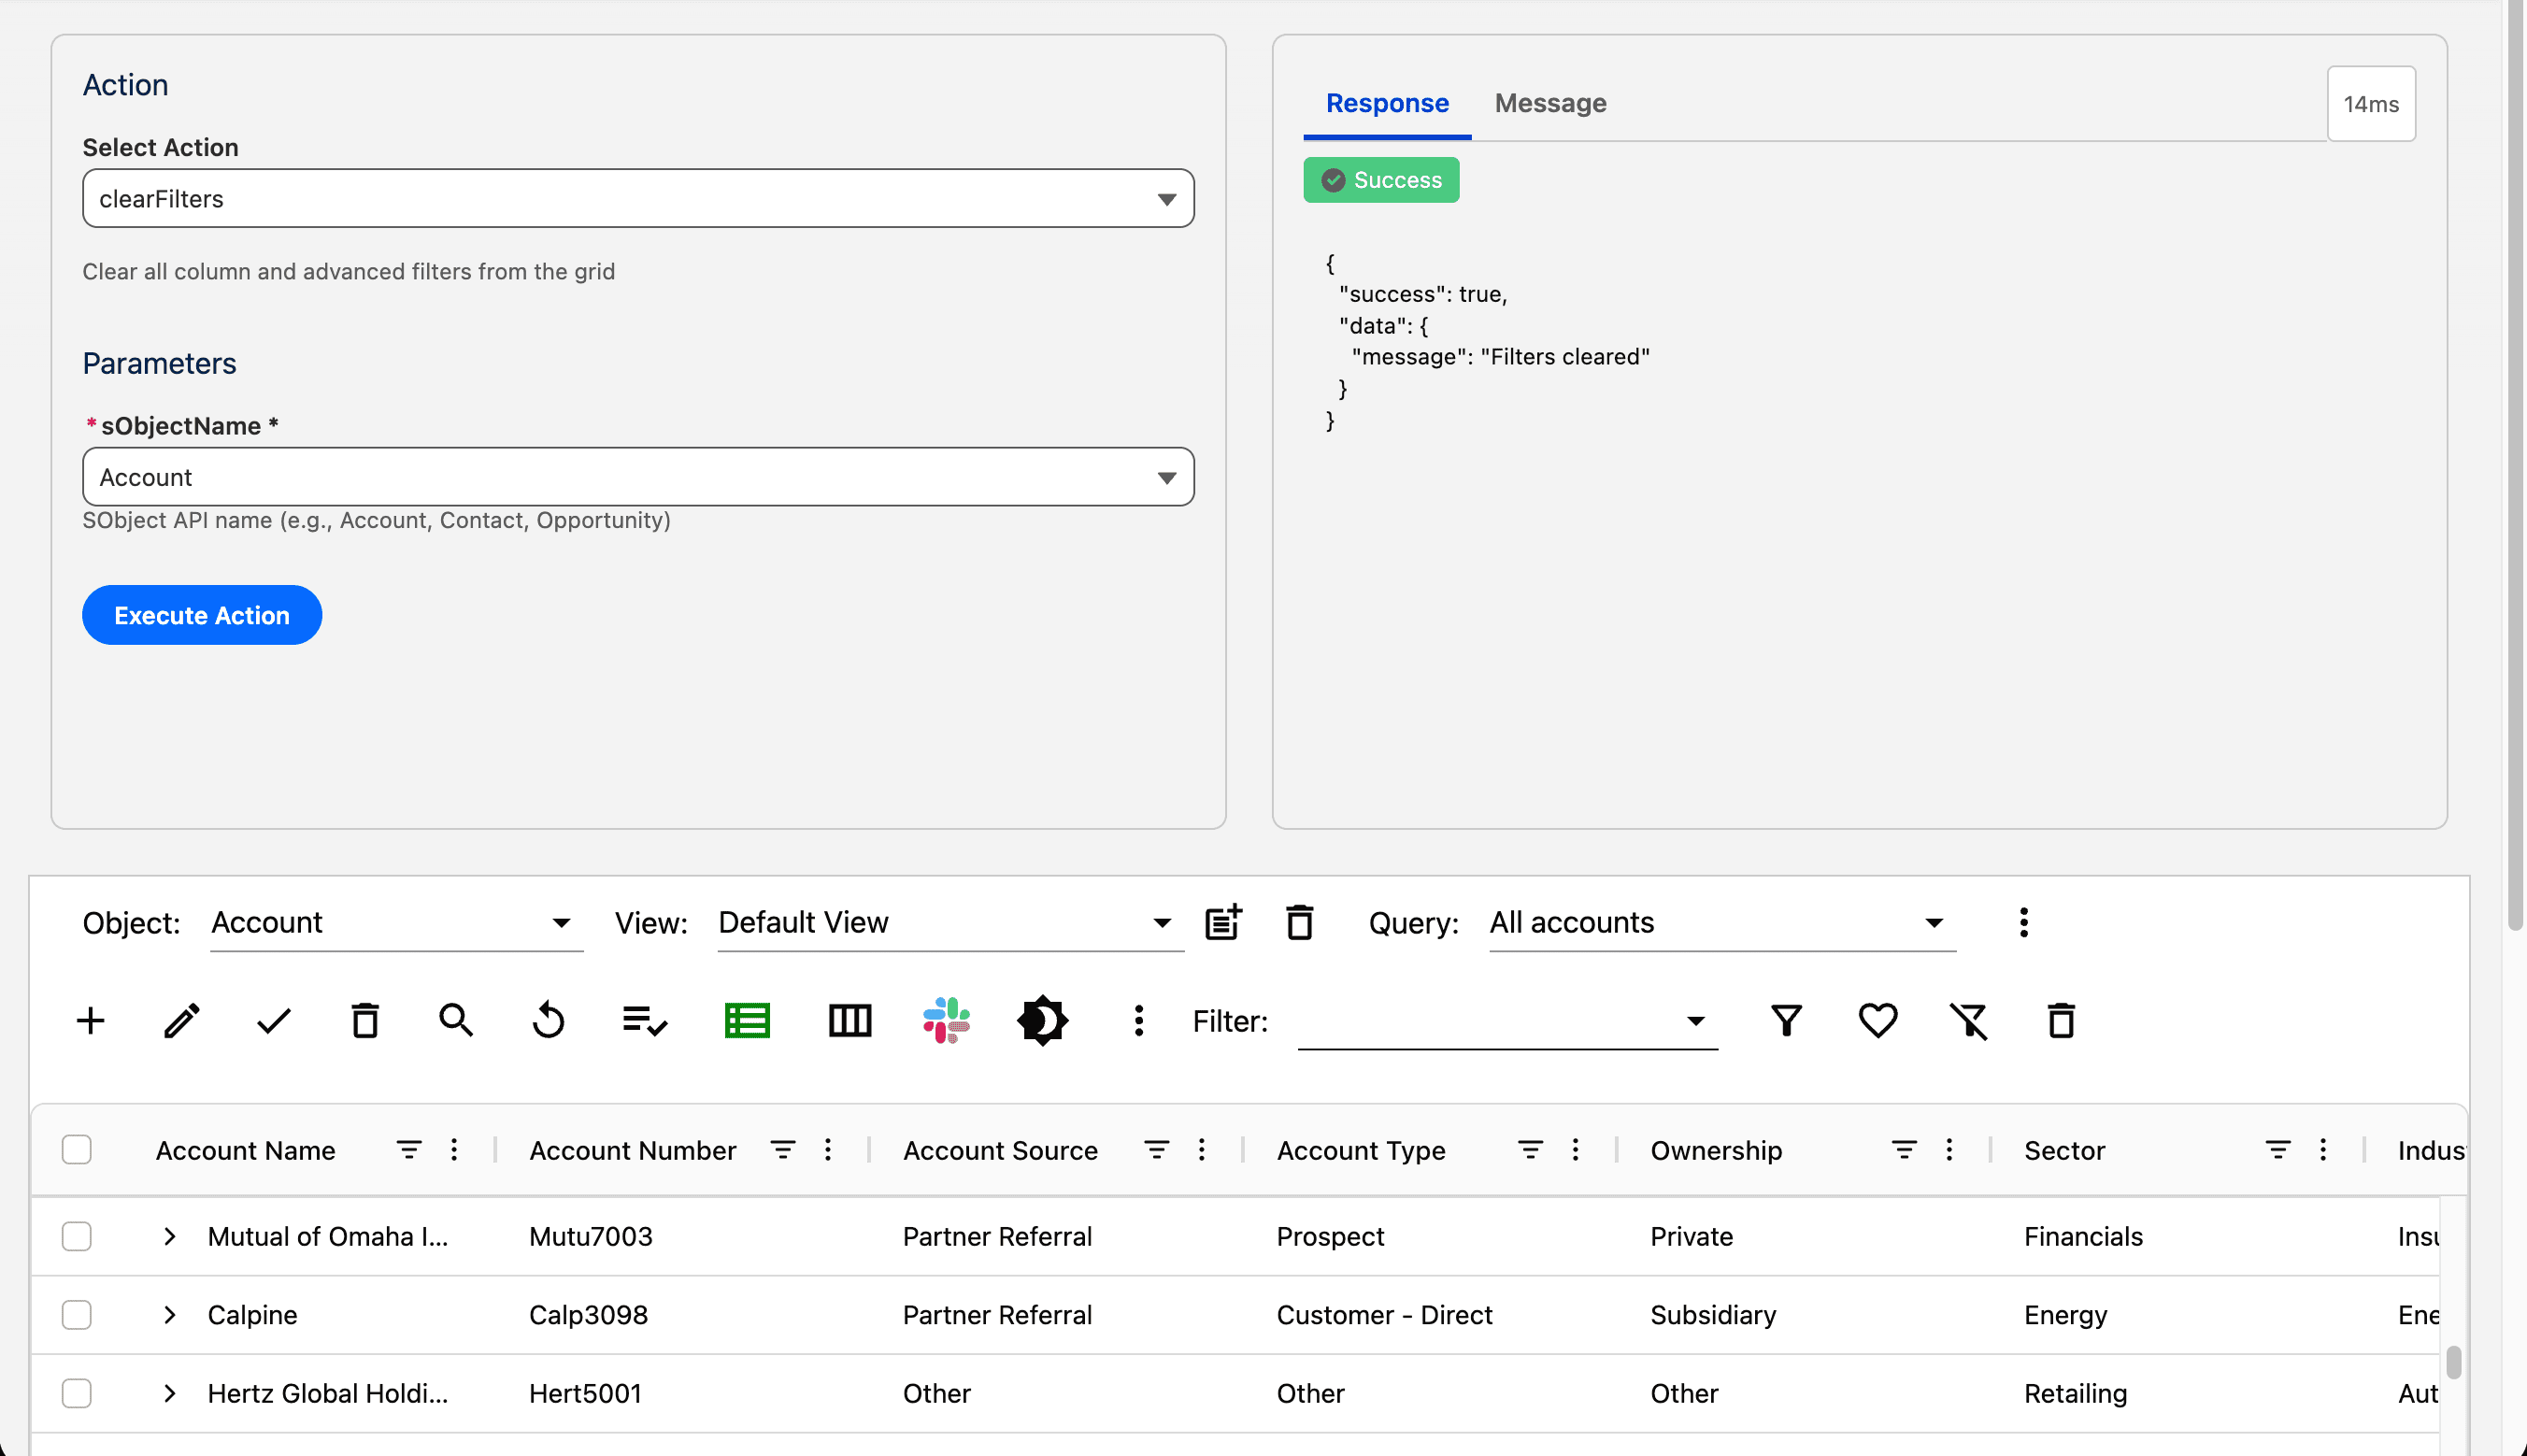2527x1456 pixels.
Task: Switch to the Message tab
Action: (1550, 103)
